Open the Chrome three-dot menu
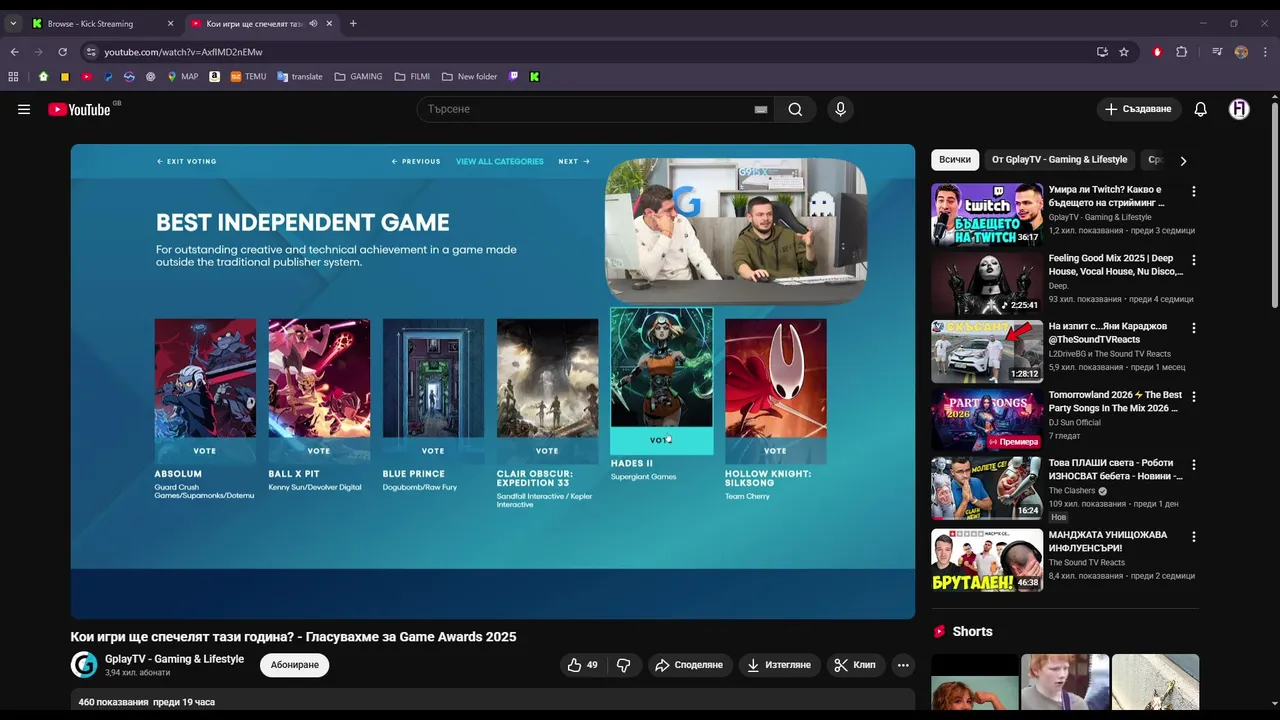Image resolution: width=1280 pixels, height=720 pixels. pos(1265,52)
